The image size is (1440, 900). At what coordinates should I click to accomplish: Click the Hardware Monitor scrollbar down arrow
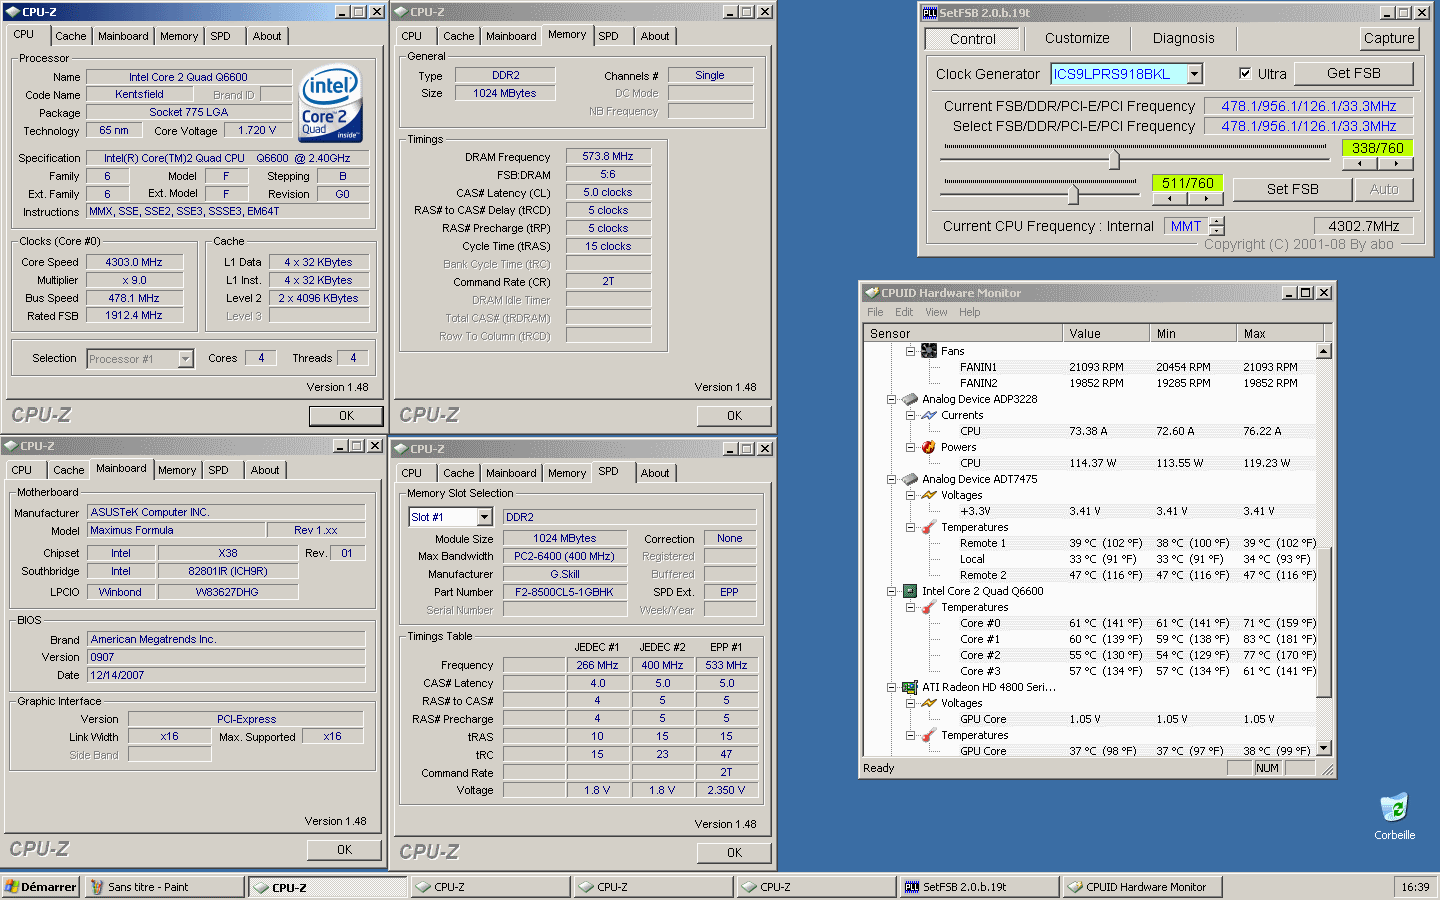[x=1324, y=748]
